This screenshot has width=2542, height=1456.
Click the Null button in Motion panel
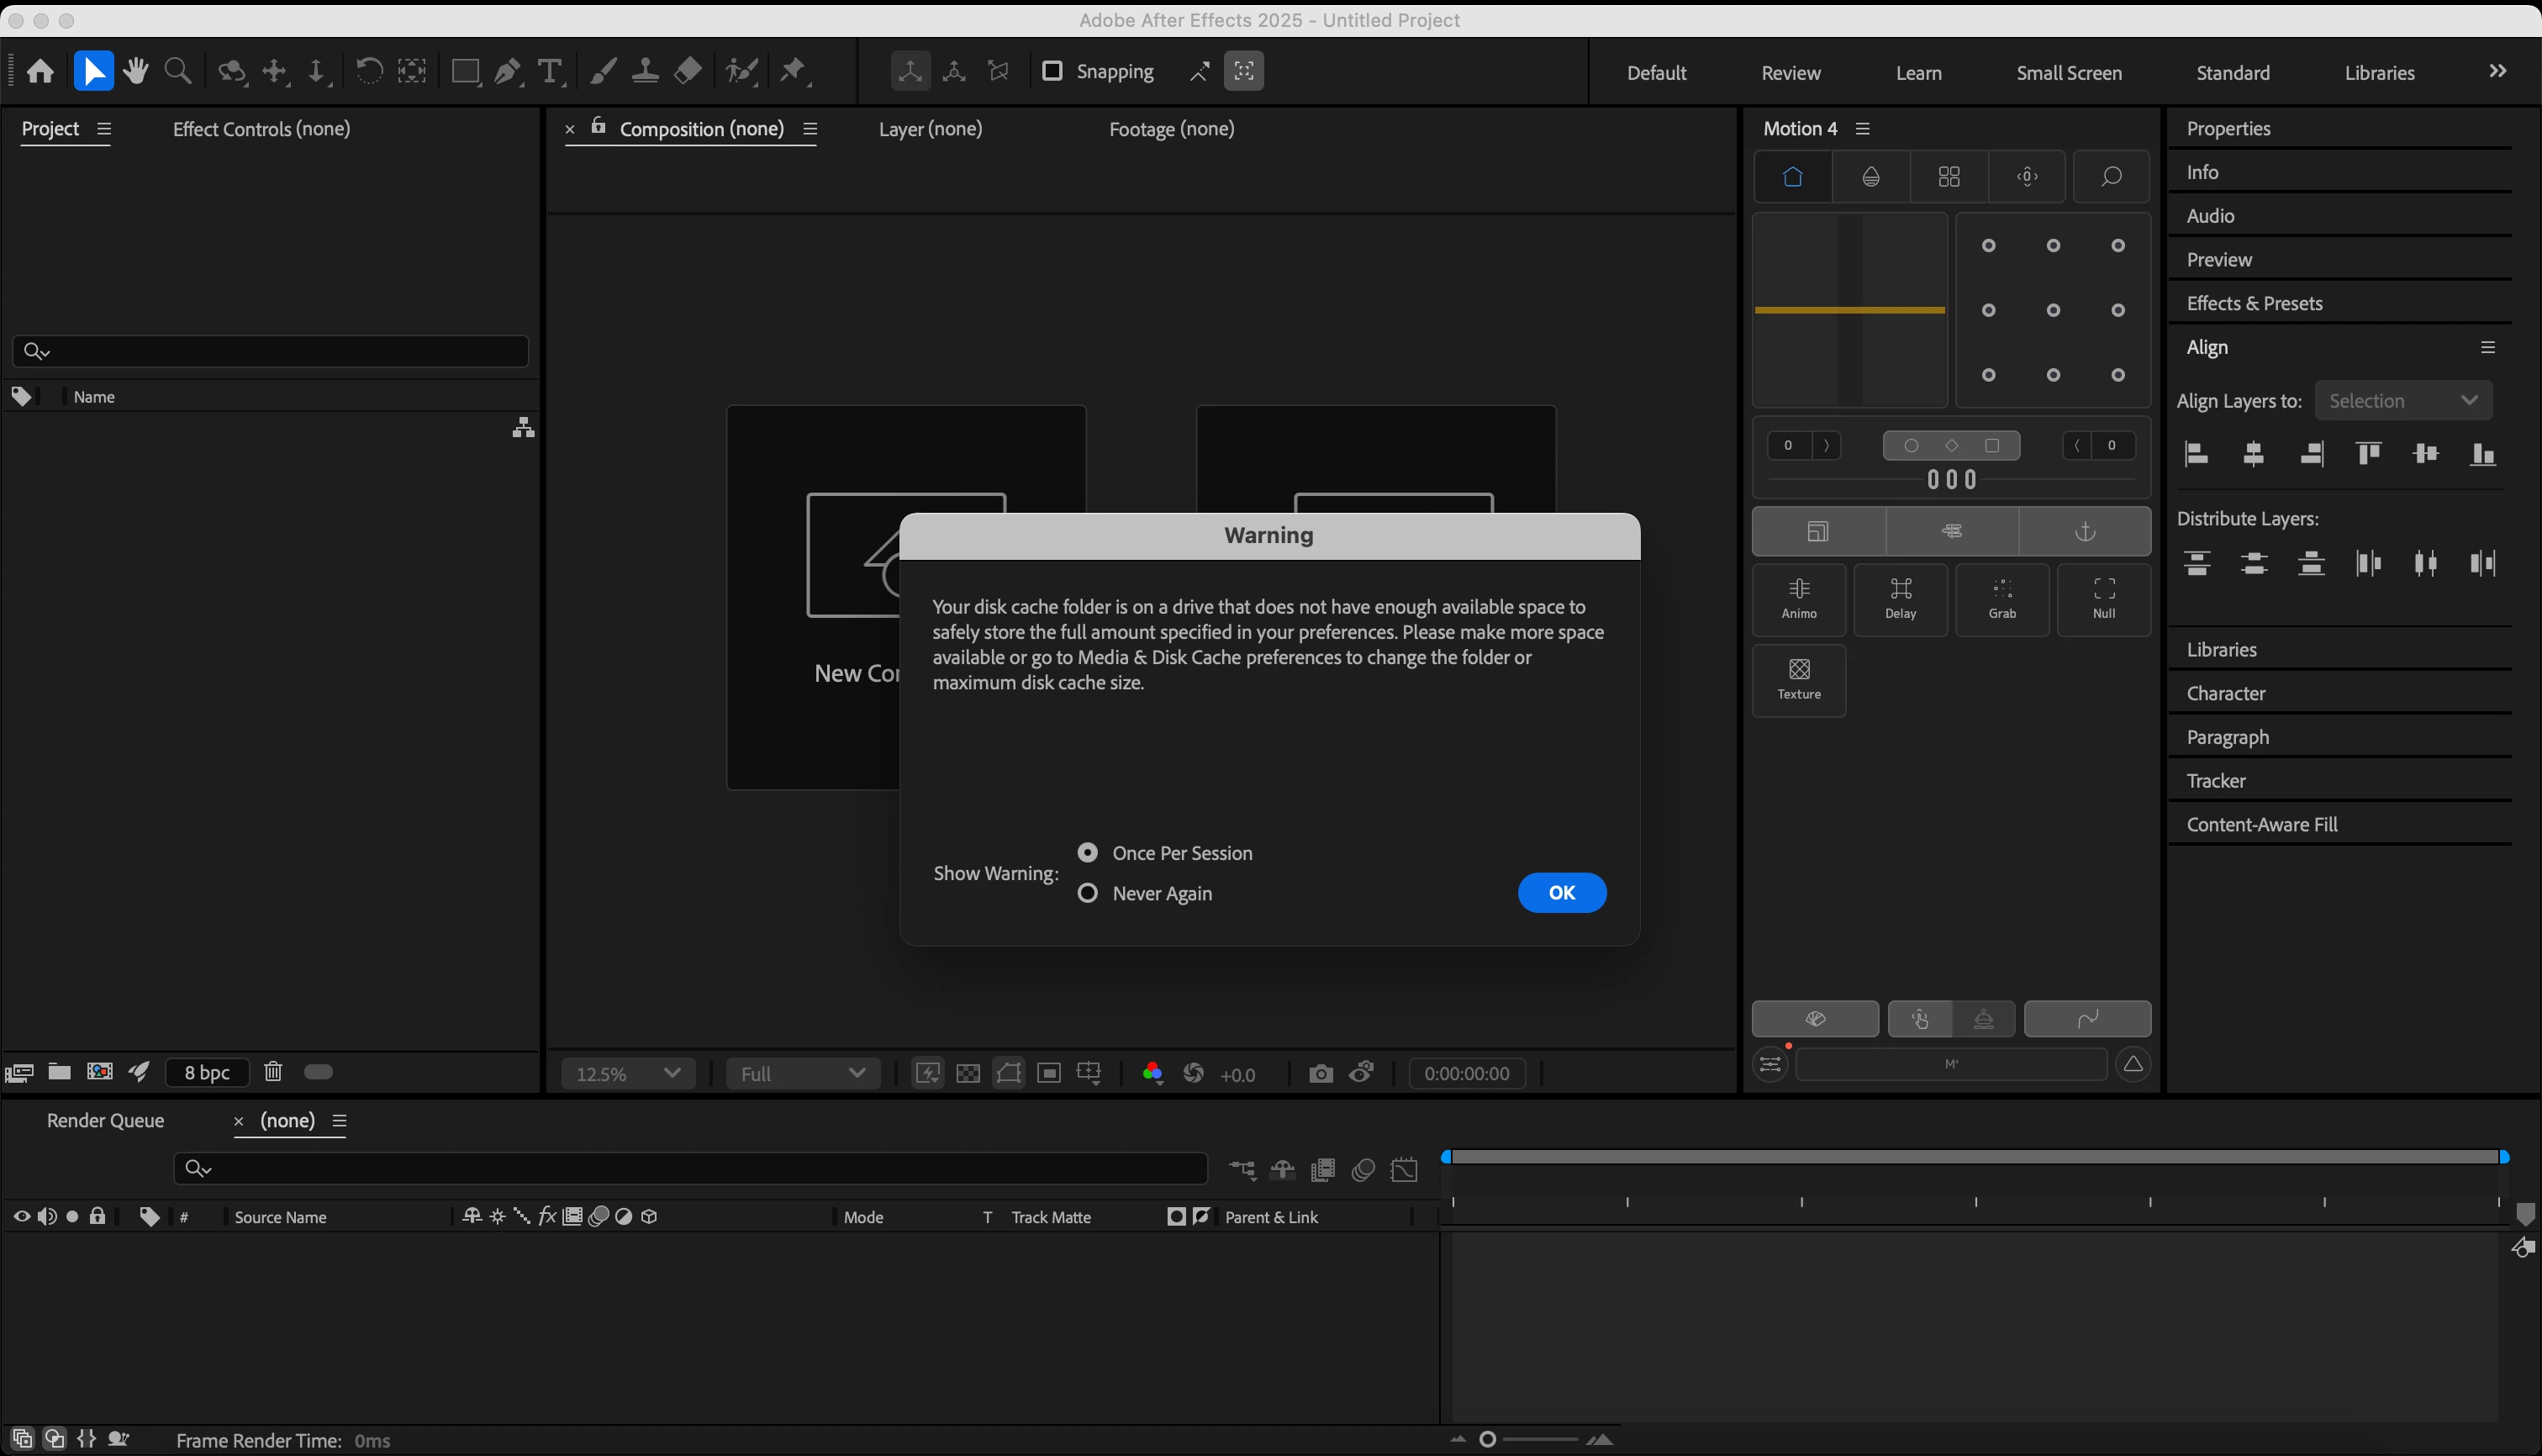pyautogui.click(x=2103, y=599)
